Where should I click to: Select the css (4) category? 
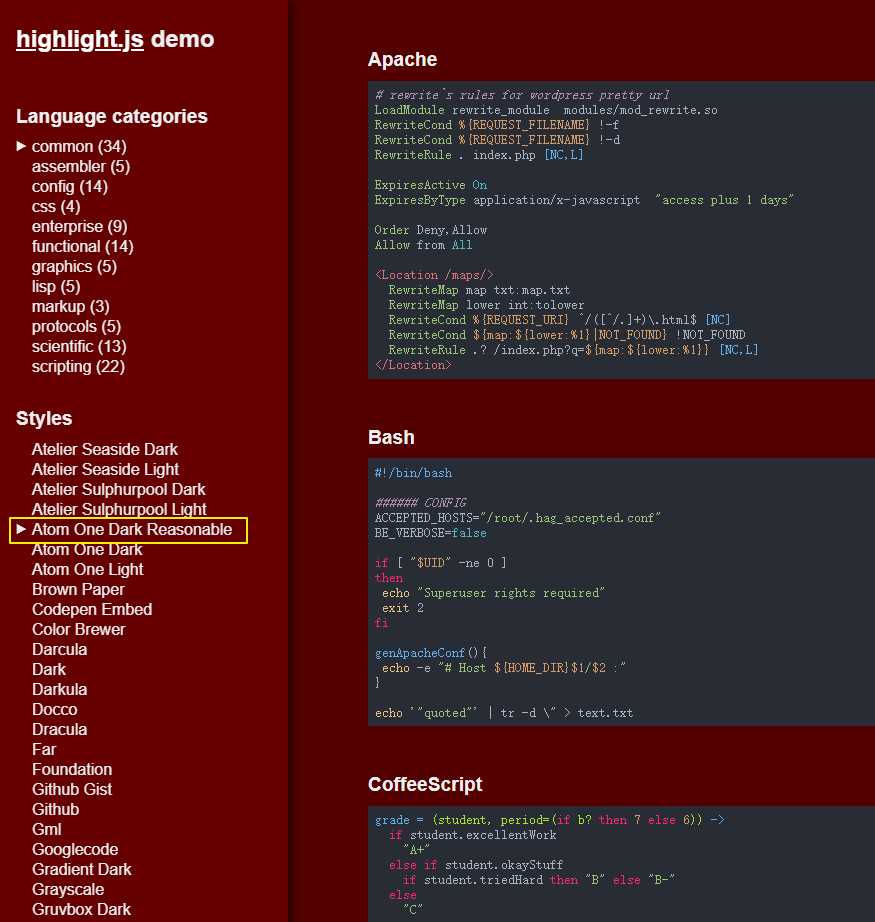point(56,206)
